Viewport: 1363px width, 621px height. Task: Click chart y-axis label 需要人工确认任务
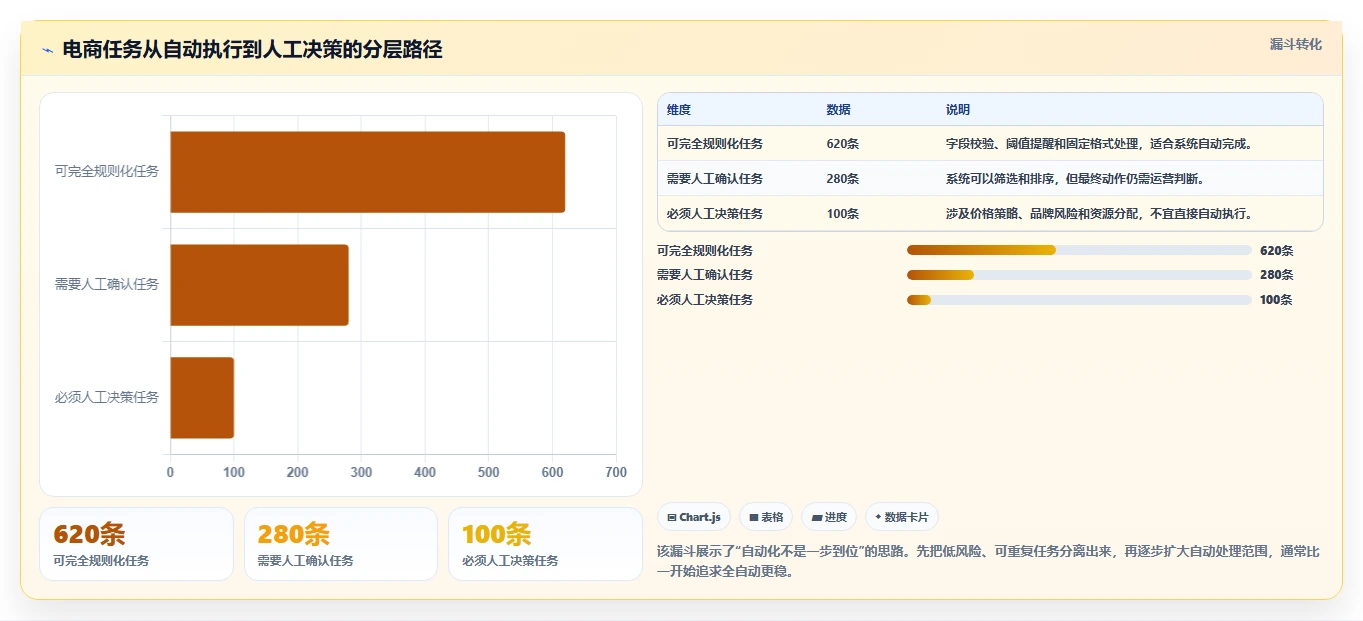pos(107,285)
